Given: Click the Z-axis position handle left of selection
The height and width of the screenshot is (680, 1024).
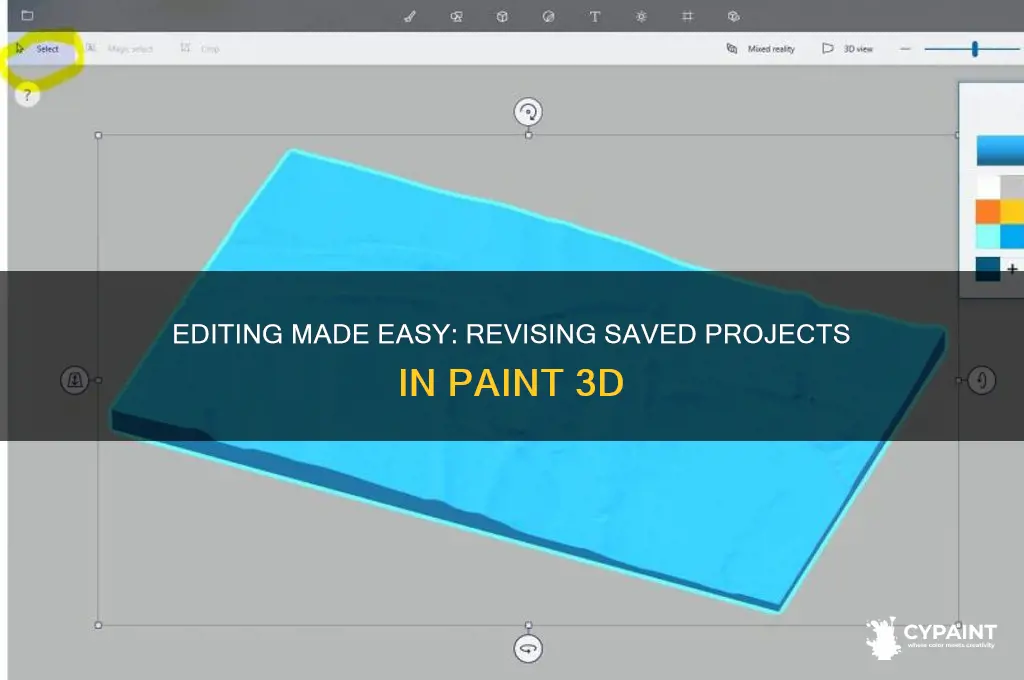Looking at the screenshot, I should [x=74, y=380].
